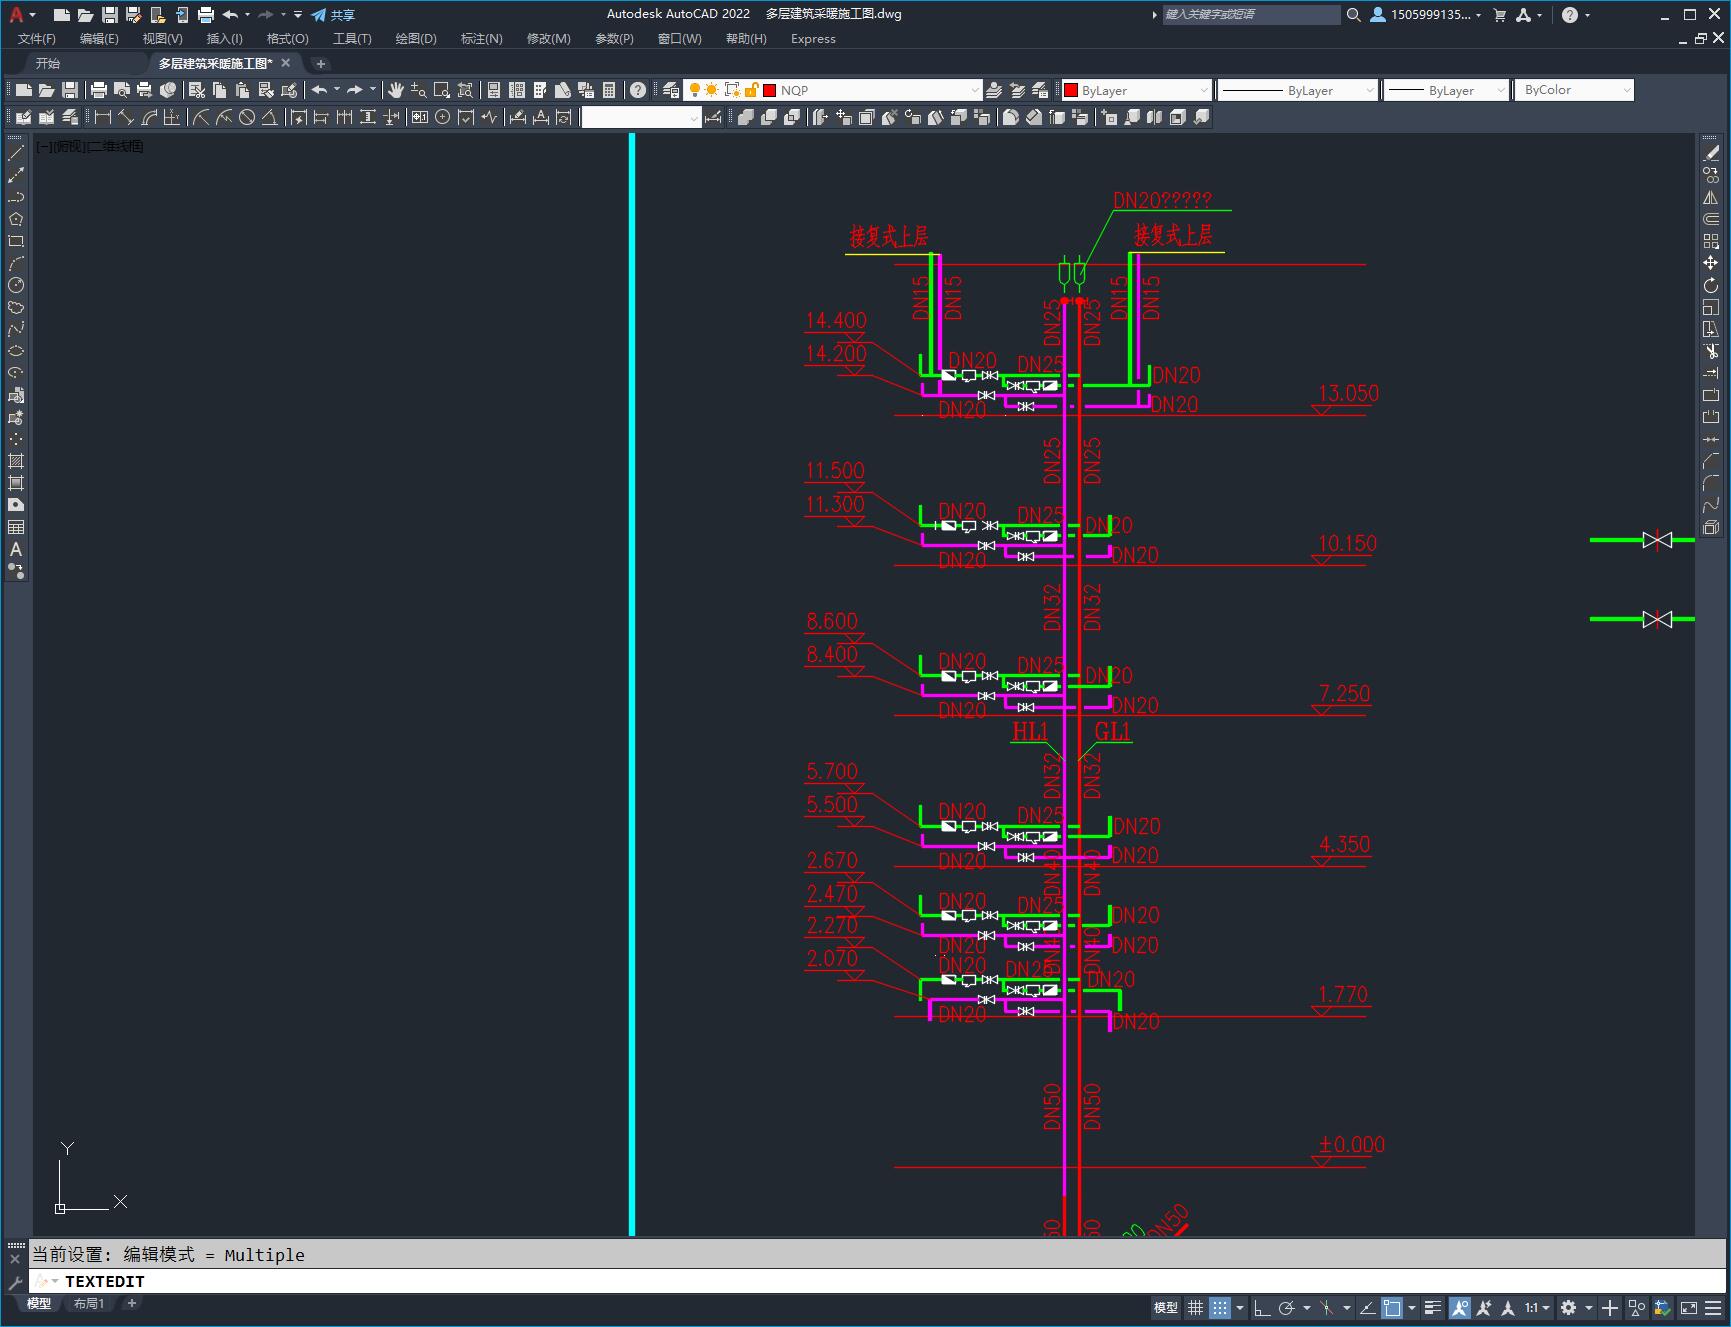Close the 多层建筑采暖施工图 drawing tab
1731x1327 pixels.
click(286, 63)
